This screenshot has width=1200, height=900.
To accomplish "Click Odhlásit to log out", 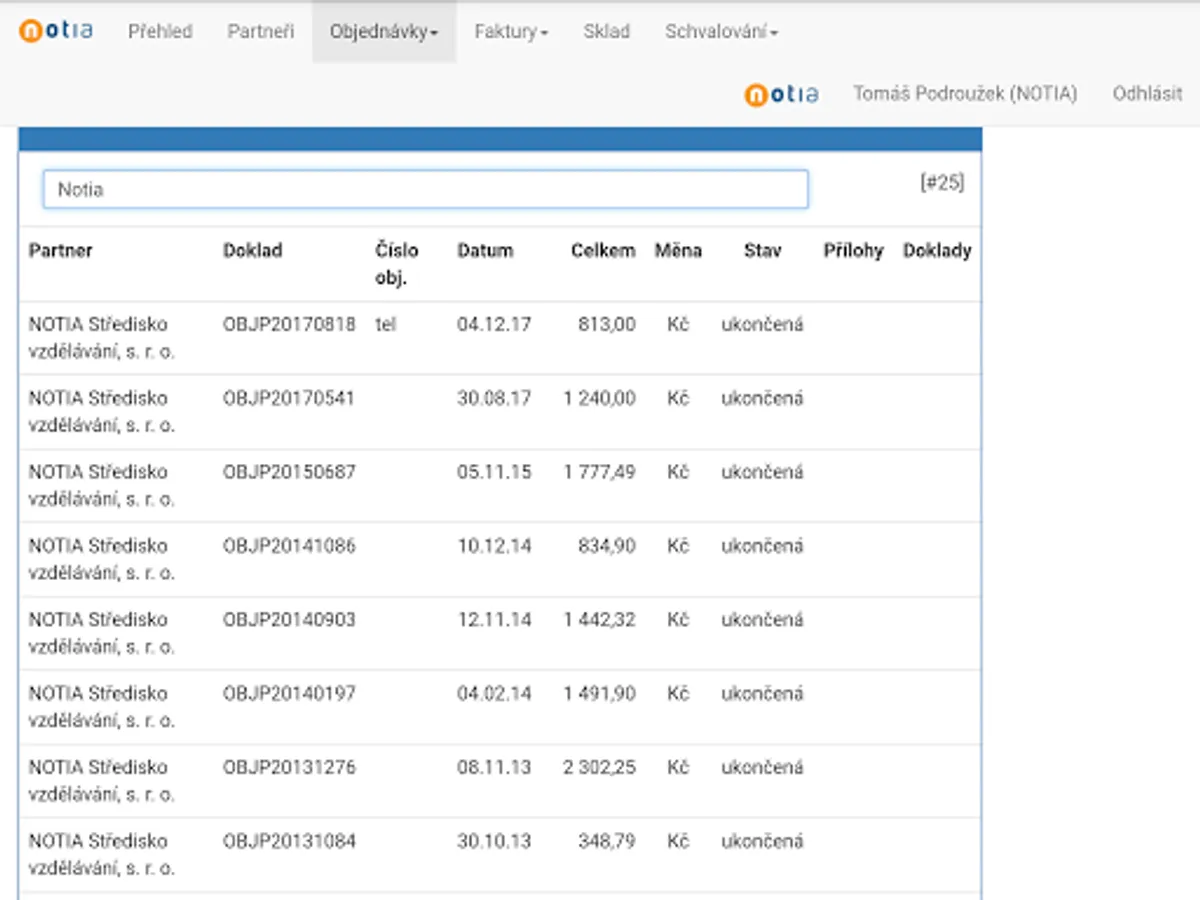I will tap(1147, 93).
